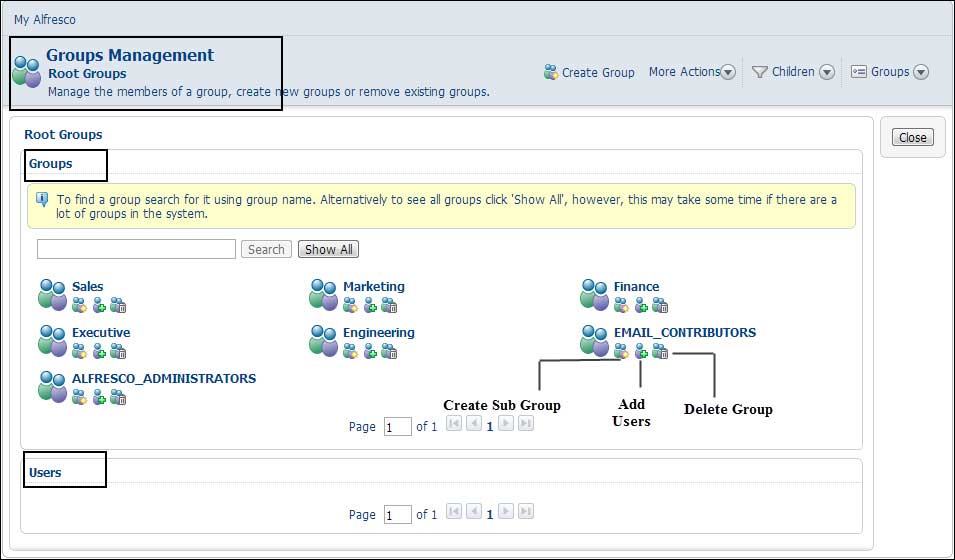The width and height of the screenshot is (955, 560).
Task: Open the Marketing group link
Action: 373,286
